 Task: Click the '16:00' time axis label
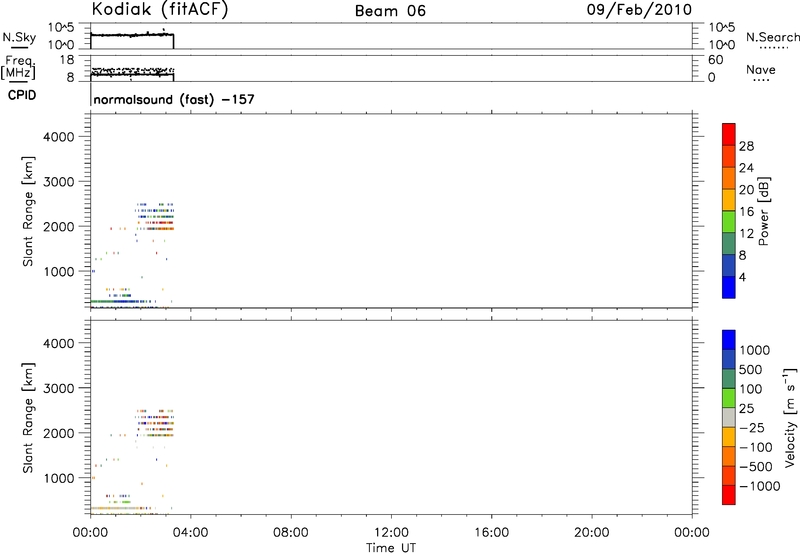coord(491,533)
